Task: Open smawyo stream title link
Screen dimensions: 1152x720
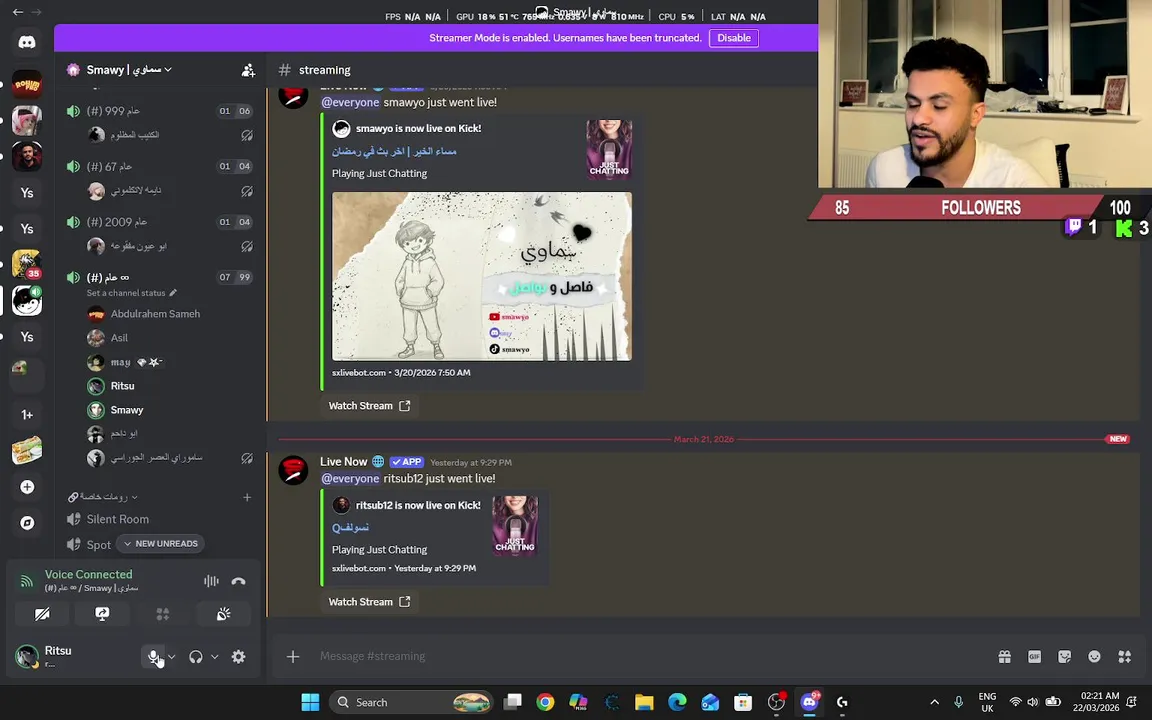Action: pos(394,151)
